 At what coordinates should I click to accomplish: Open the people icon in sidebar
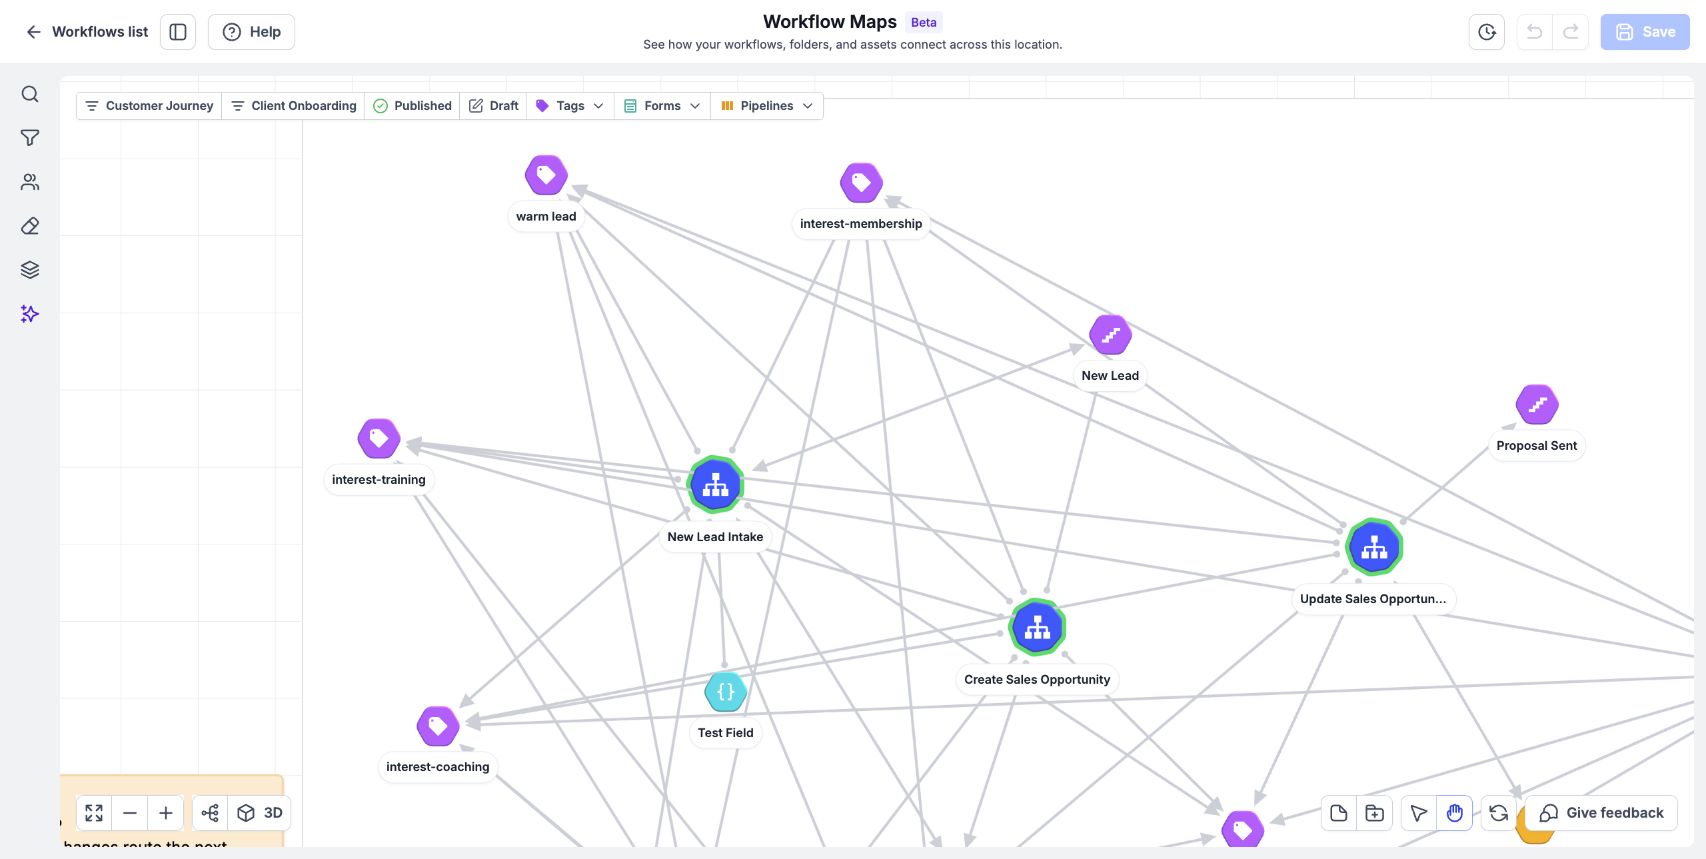(x=30, y=182)
